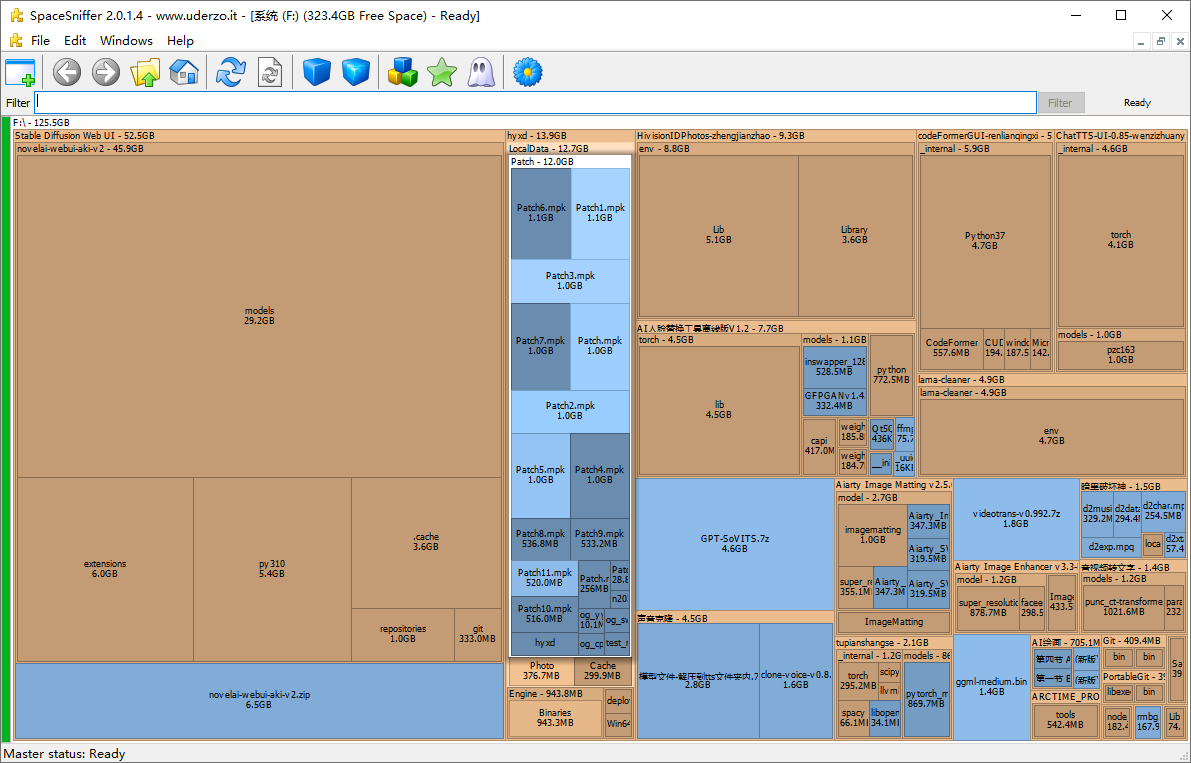Open the Edit menu
The image size is (1191, 763).
[x=74, y=40]
